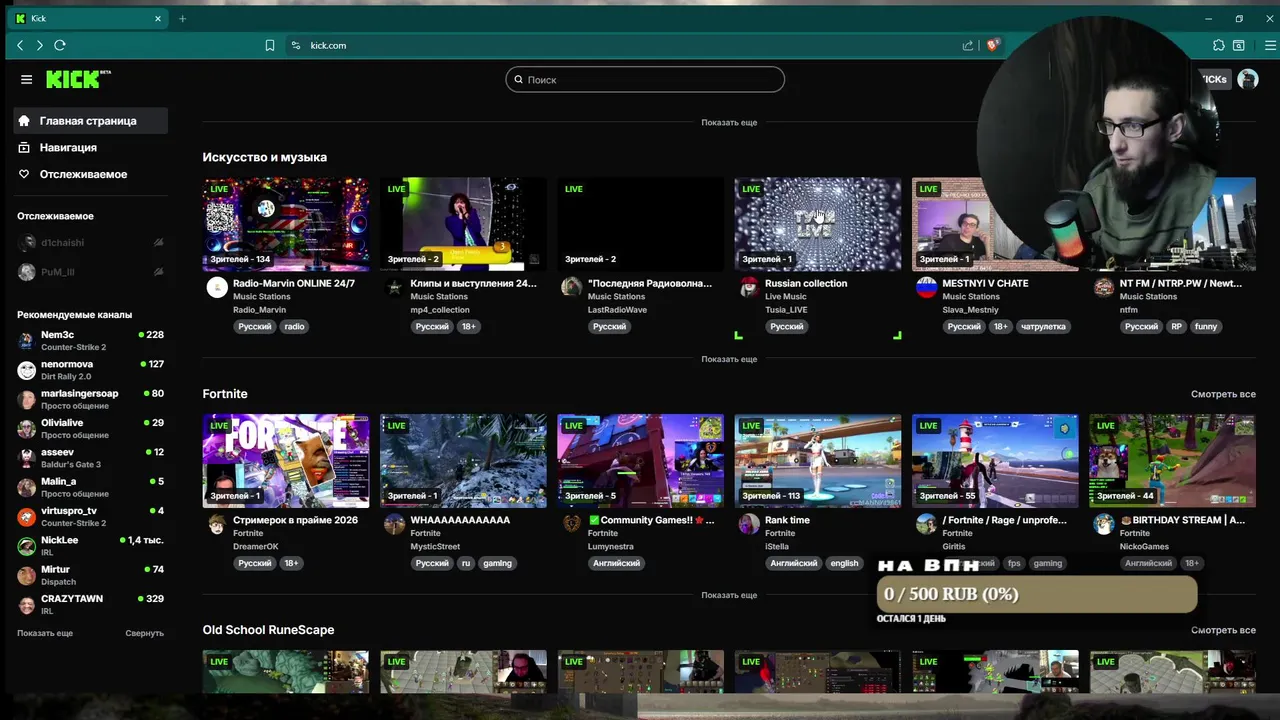The width and height of the screenshot is (1280, 720).
Task: Open Mirtur channel in recommended list
Action: (90, 575)
